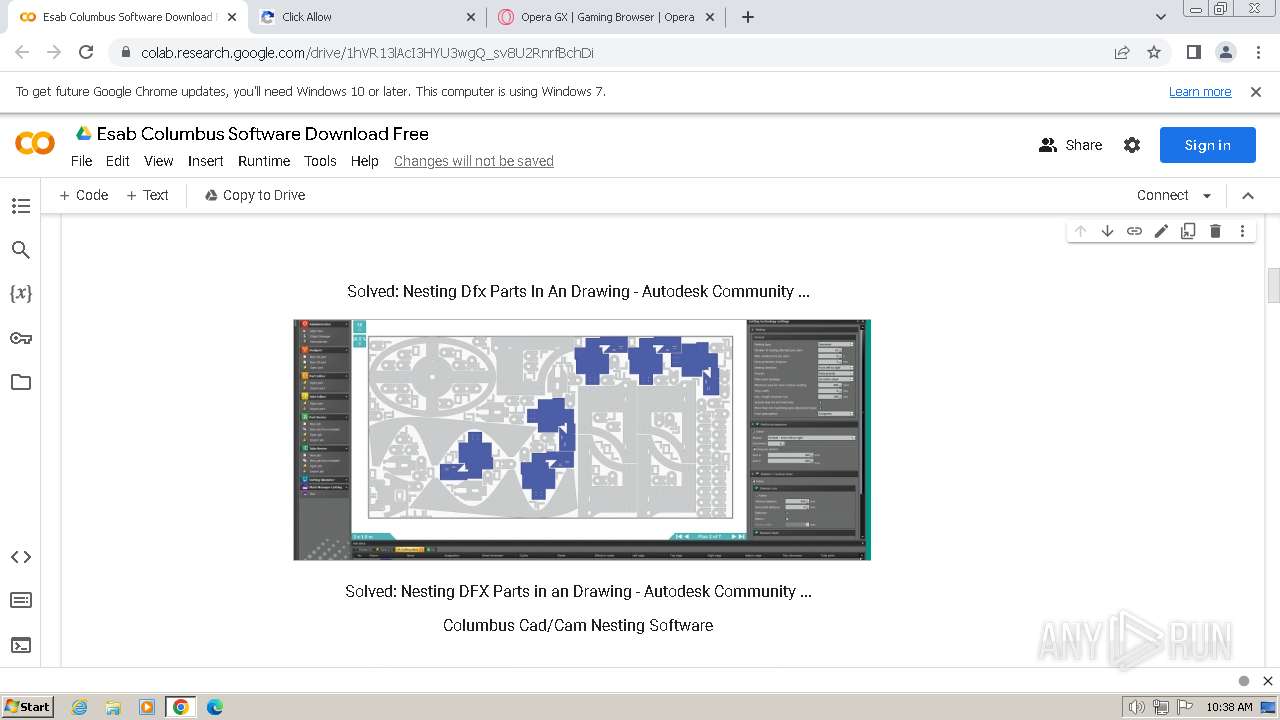
Task: Open the Edit menu
Action: [118, 161]
